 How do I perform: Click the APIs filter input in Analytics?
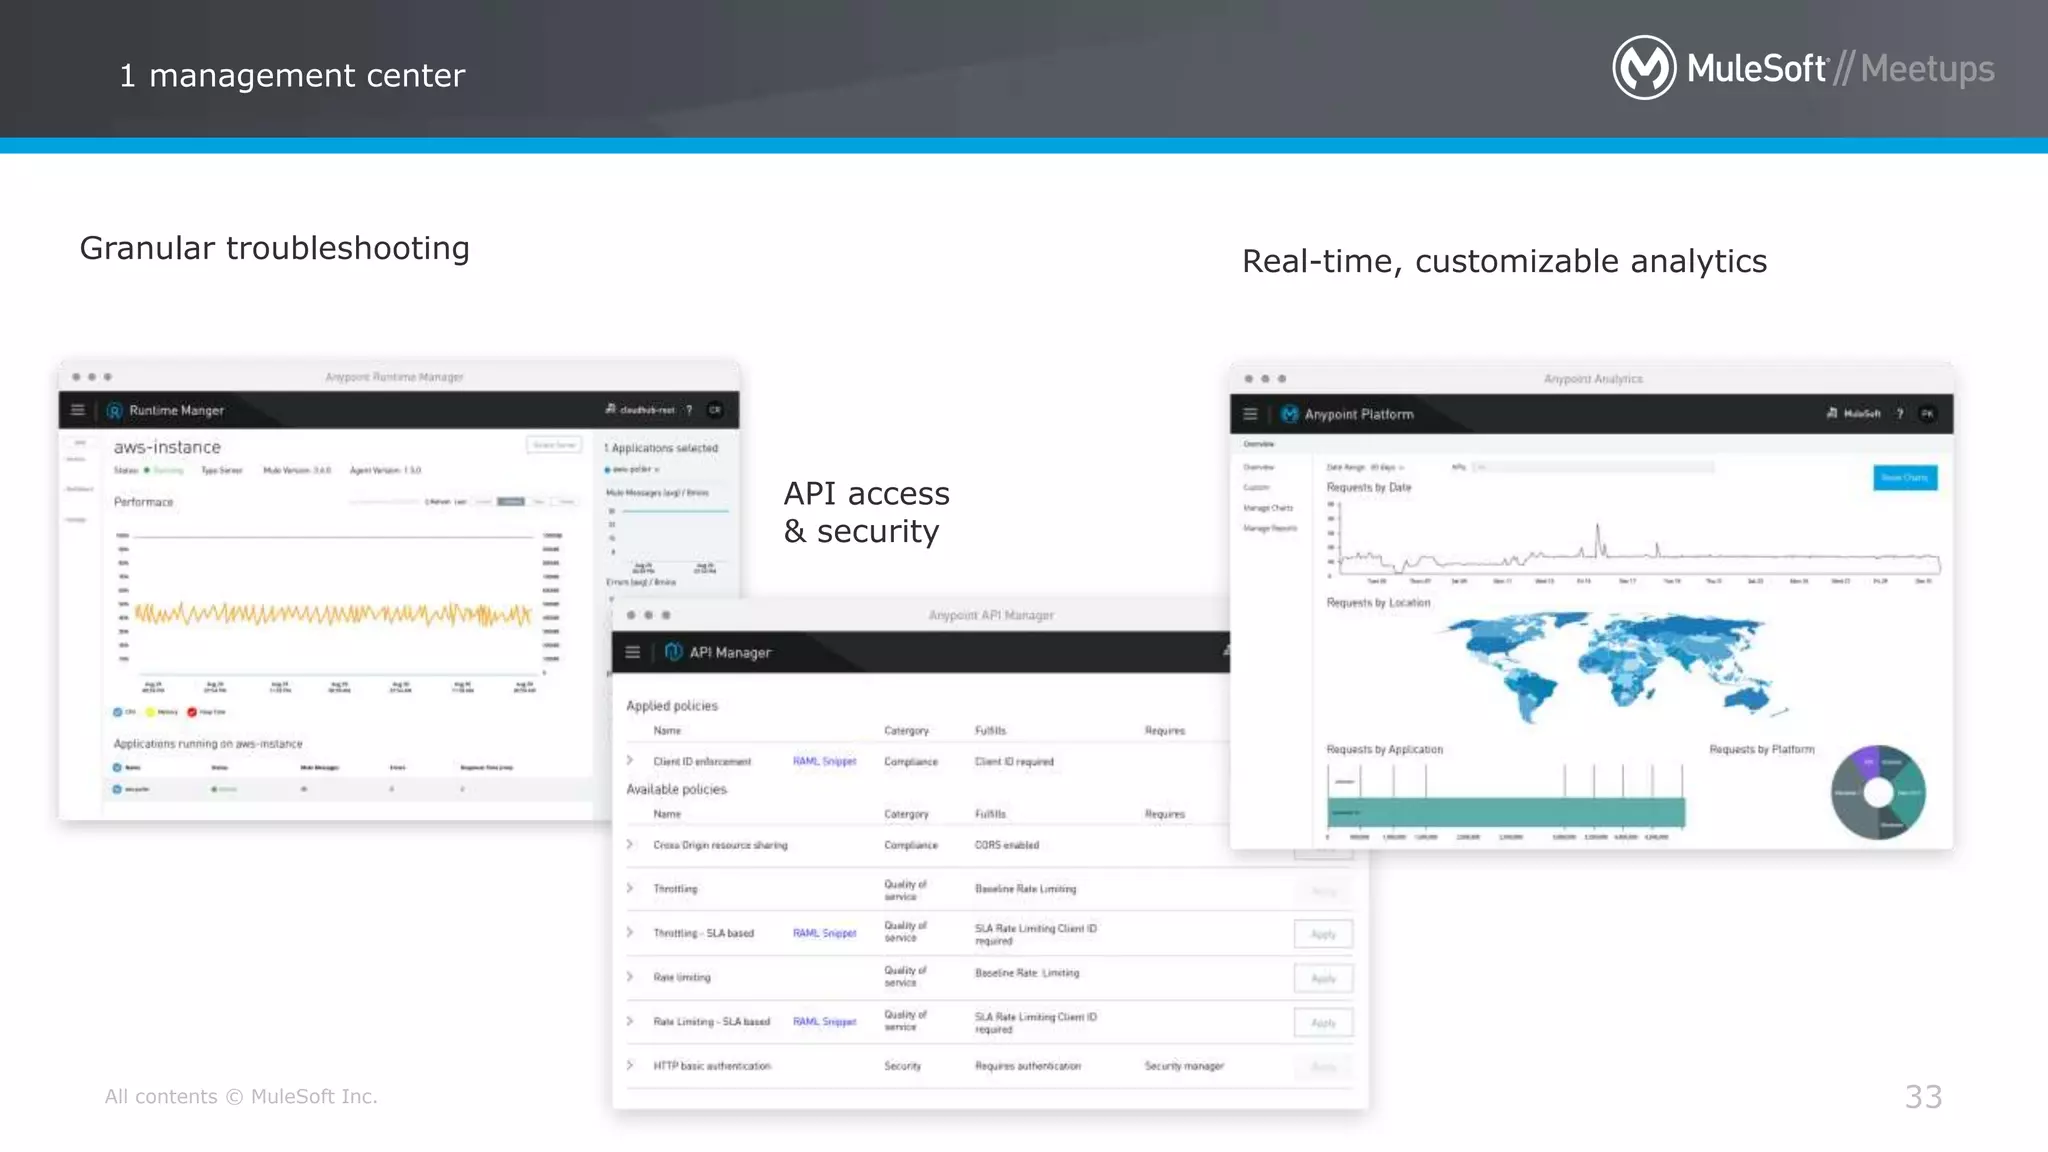point(1593,467)
